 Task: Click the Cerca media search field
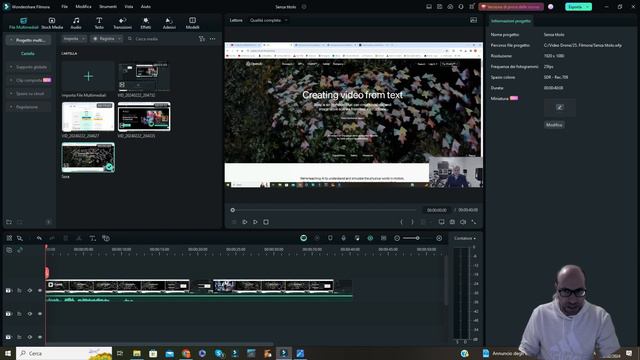pyautogui.click(x=159, y=39)
